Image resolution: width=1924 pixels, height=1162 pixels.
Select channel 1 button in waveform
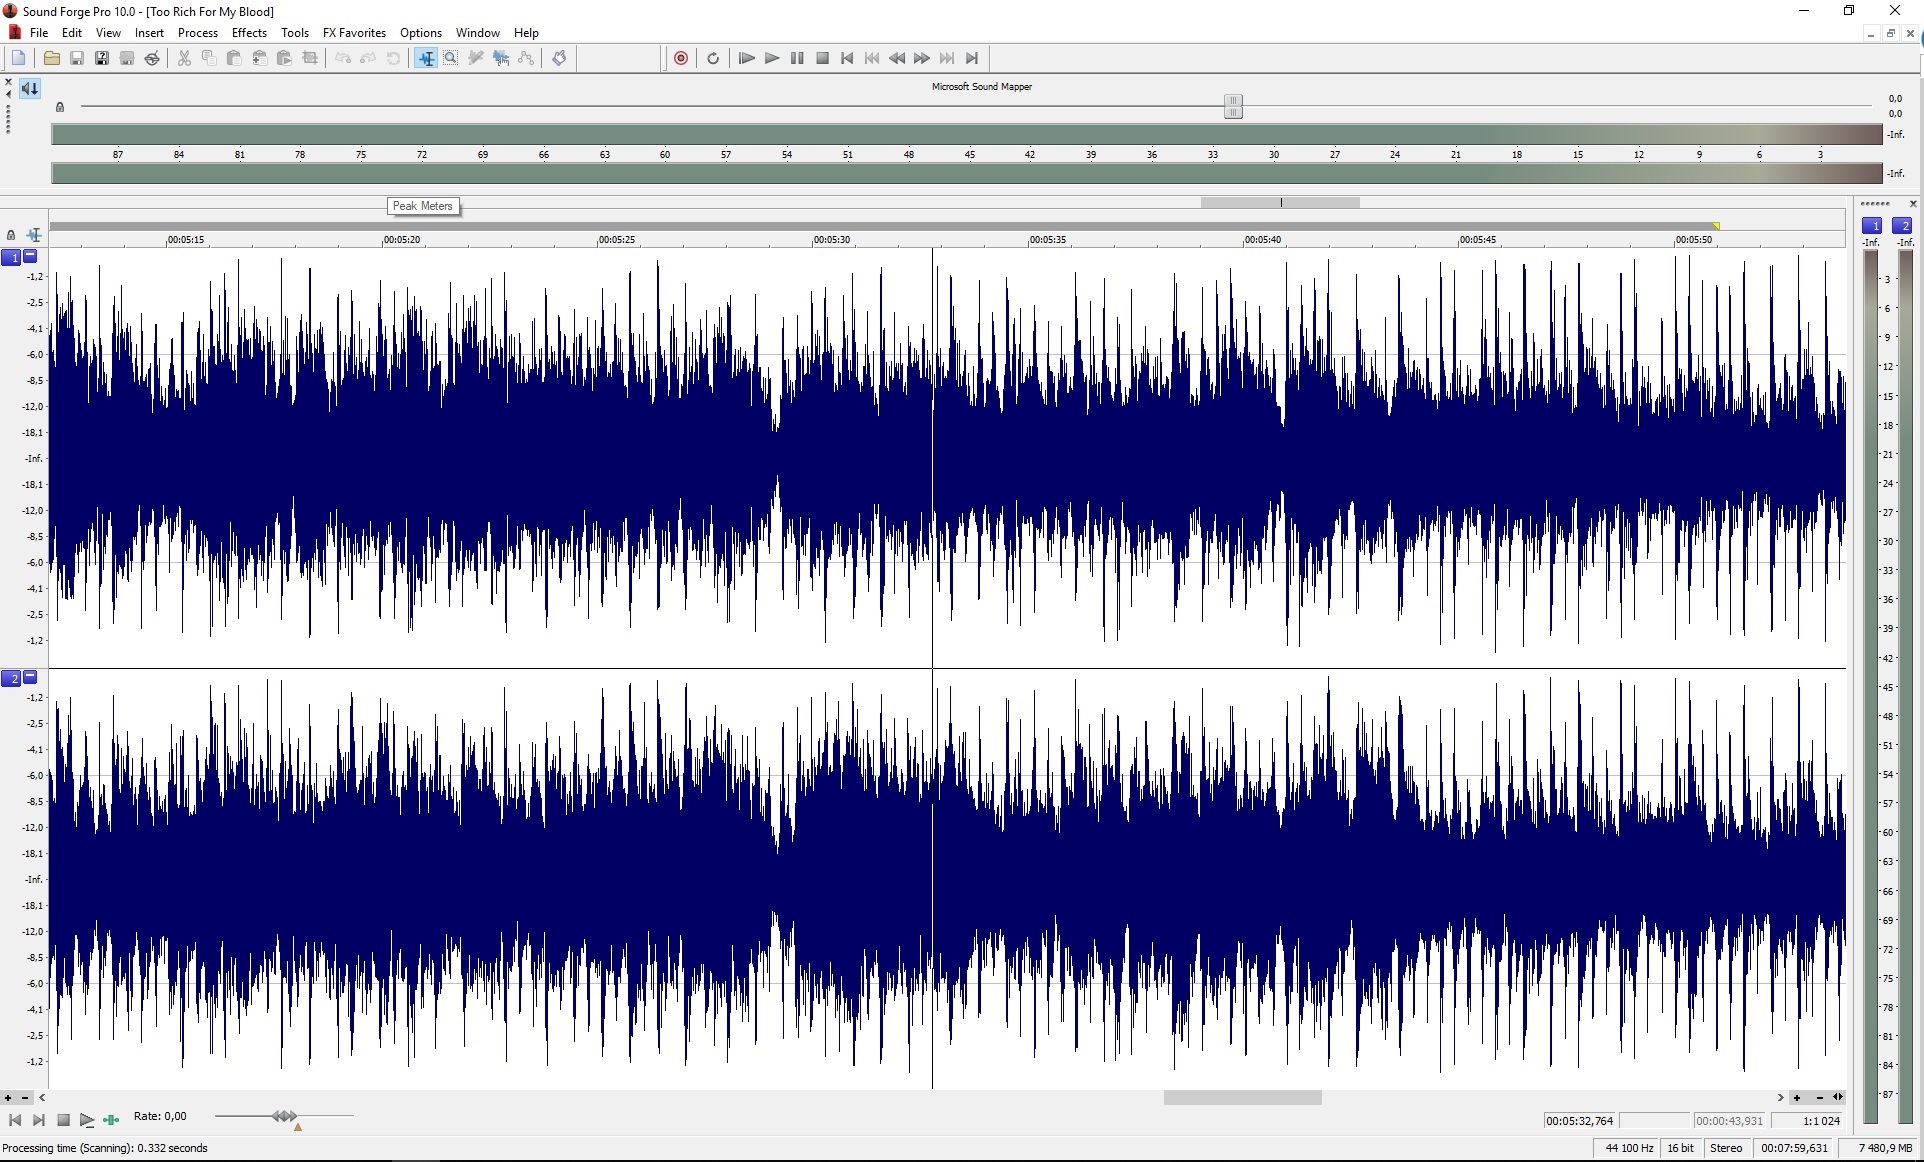point(12,257)
